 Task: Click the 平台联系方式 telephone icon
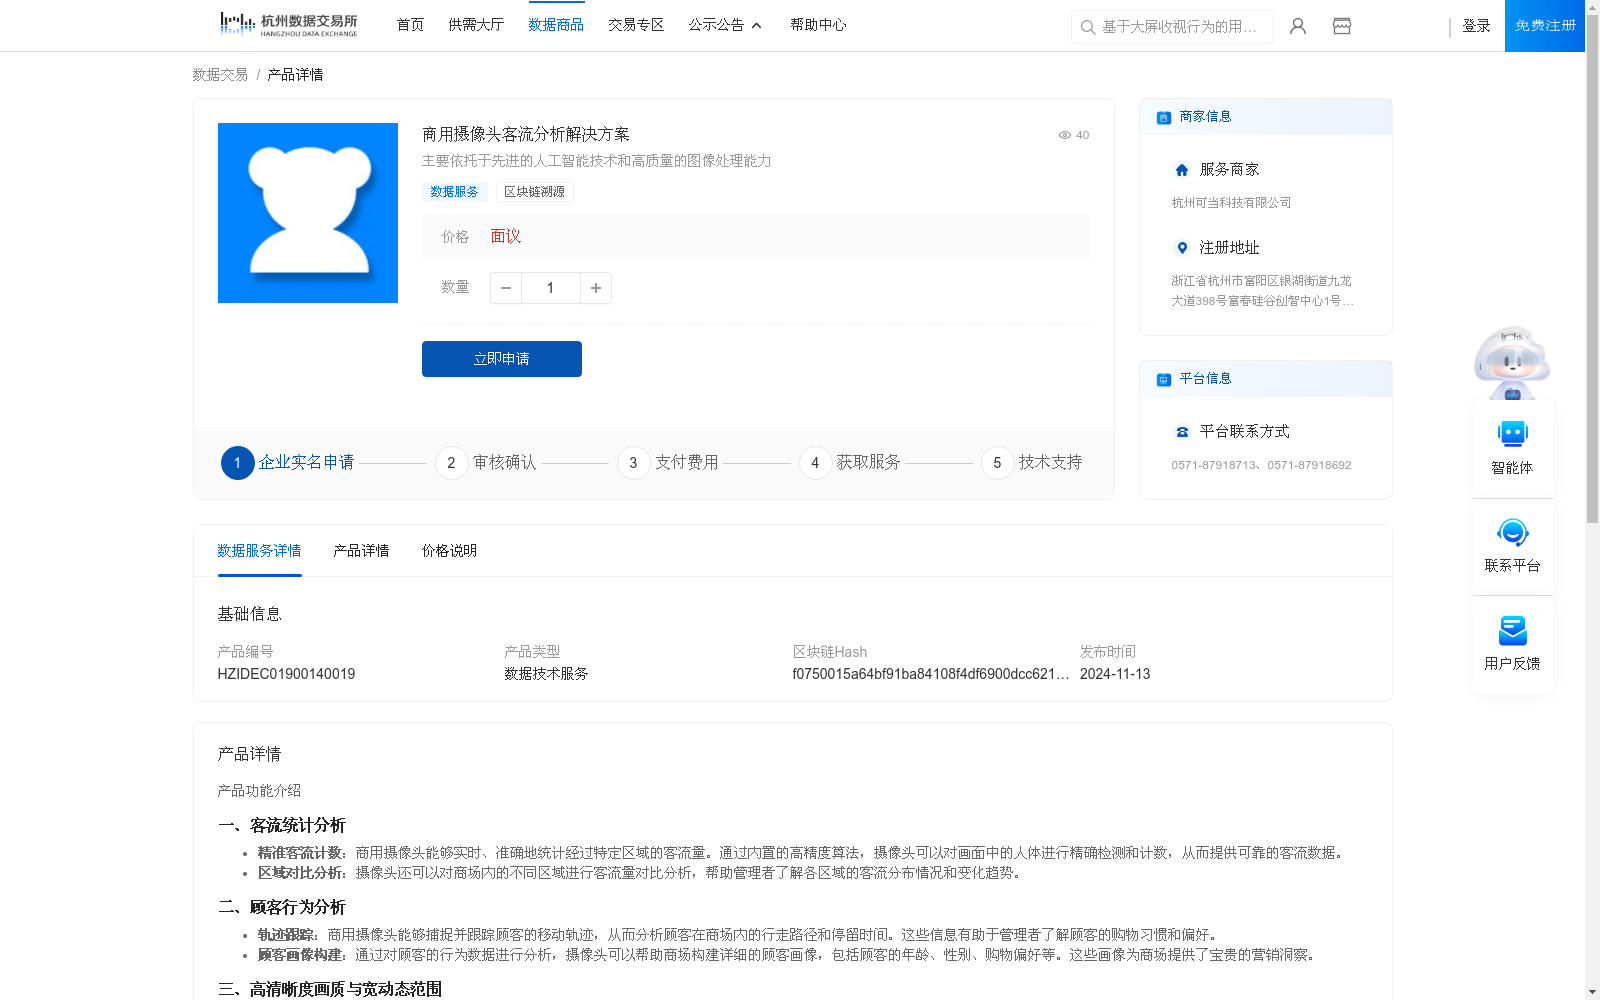[x=1182, y=432]
